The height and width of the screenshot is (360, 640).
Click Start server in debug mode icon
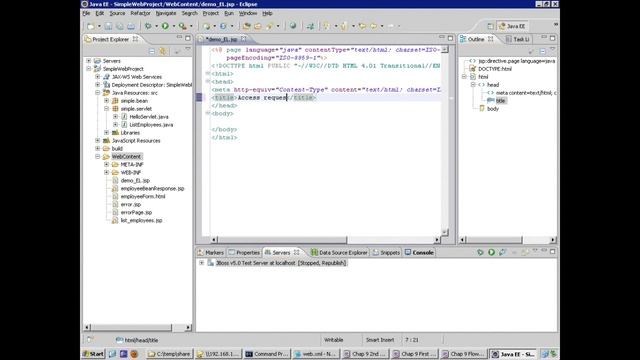click(480, 252)
